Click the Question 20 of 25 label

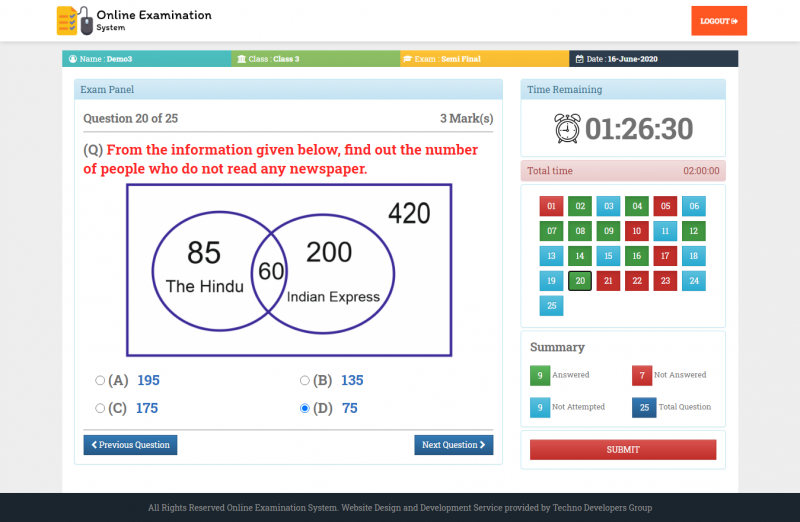[x=131, y=118]
